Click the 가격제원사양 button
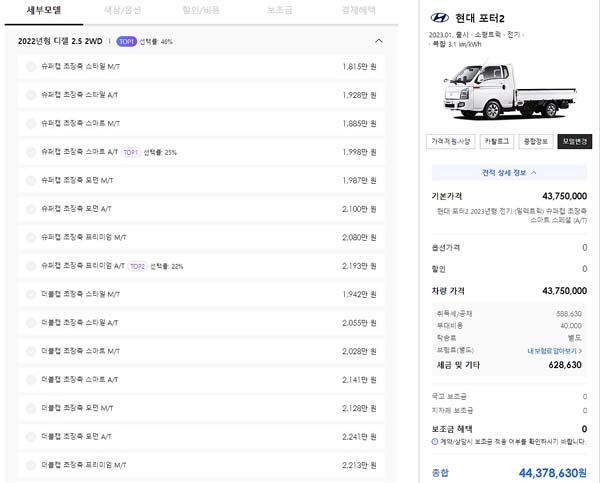Screen dimensions: 600x483 (451, 142)
